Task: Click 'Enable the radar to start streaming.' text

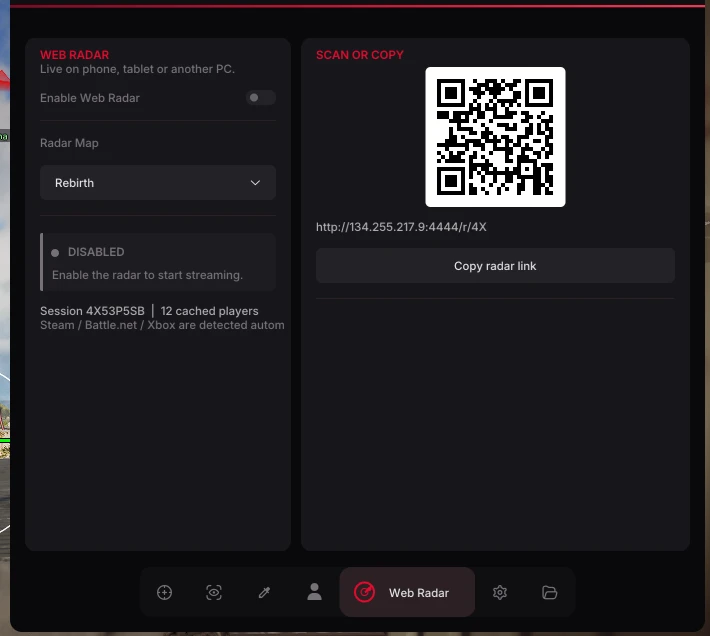Action: [147, 275]
